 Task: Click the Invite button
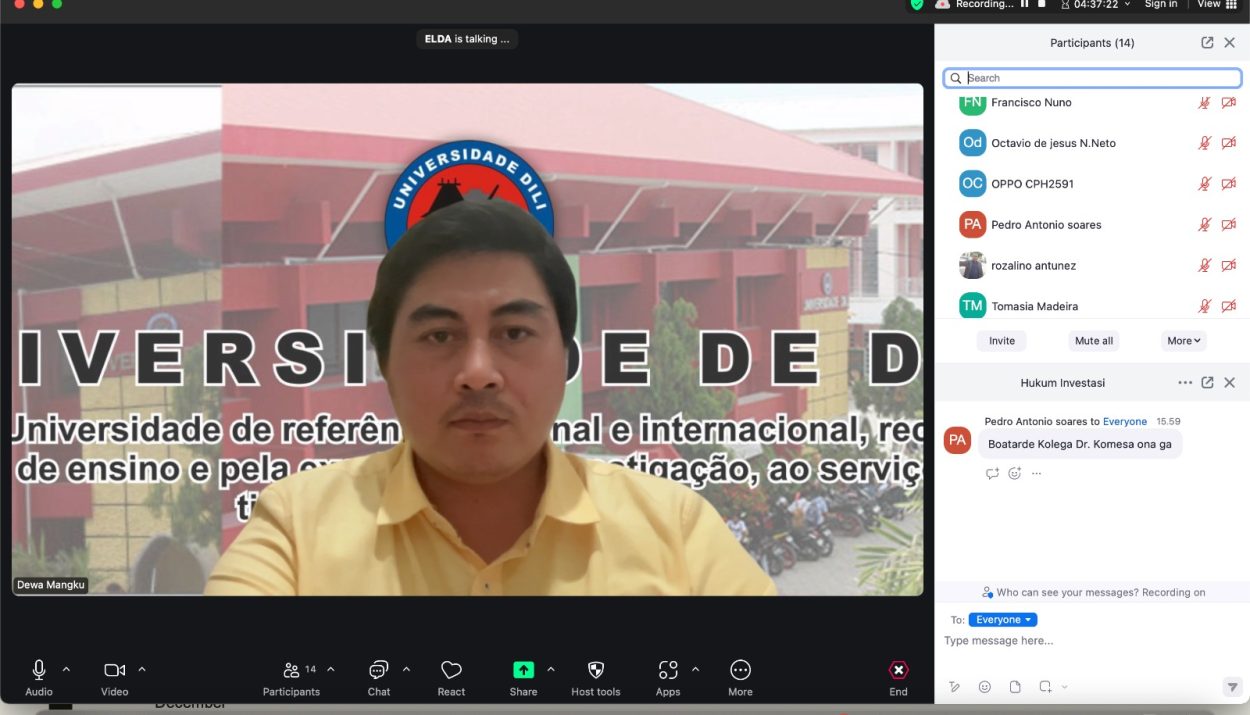click(x=1001, y=340)
